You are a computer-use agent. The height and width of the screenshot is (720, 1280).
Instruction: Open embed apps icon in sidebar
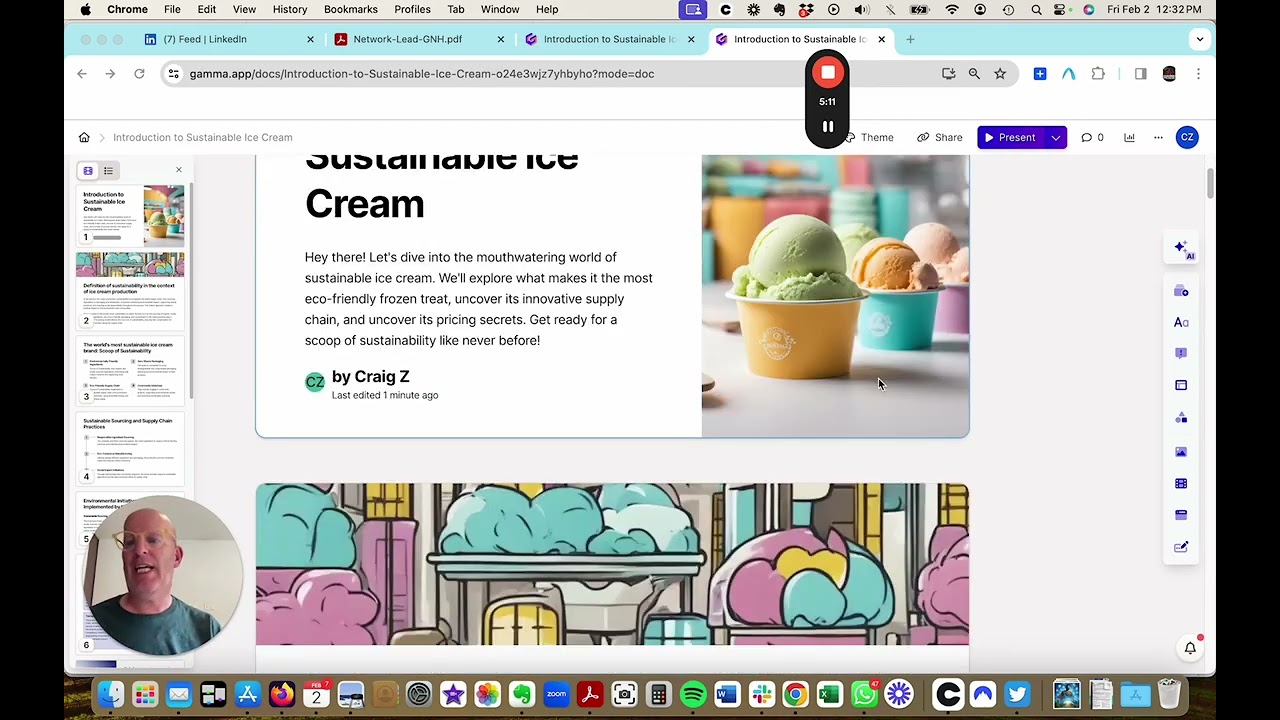(1181, 515)
